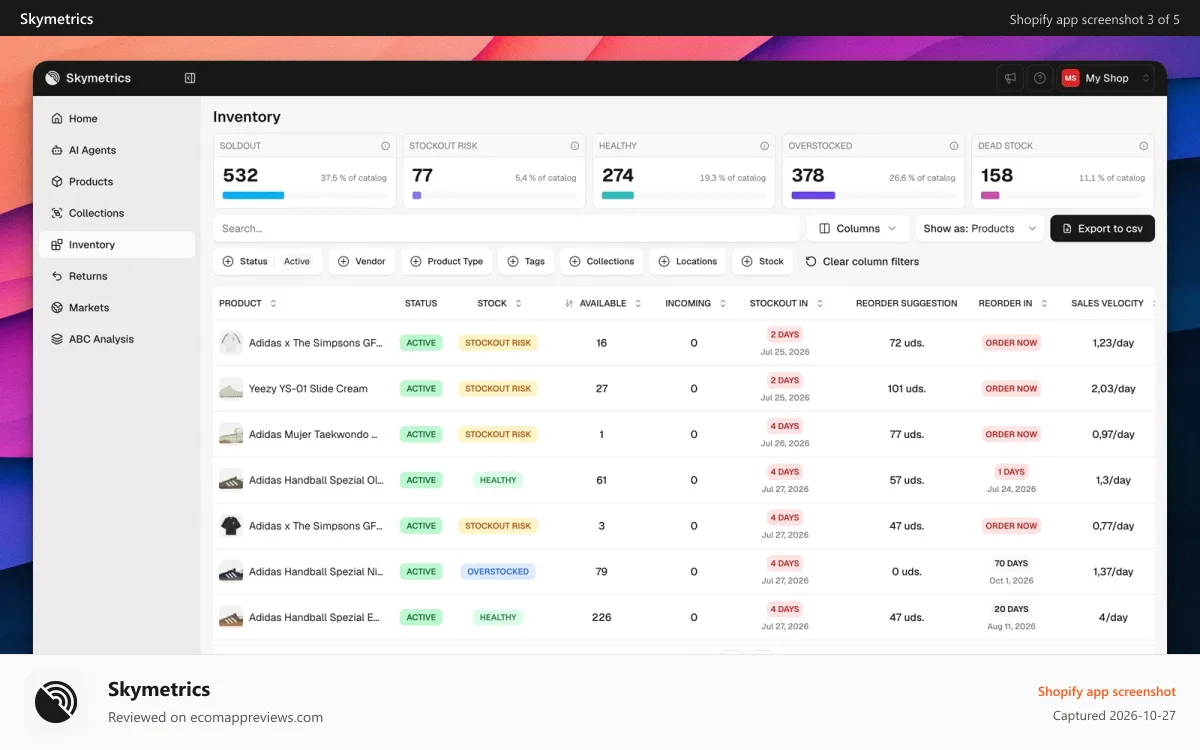Open AI Agents in the sidebar
The image size is (1200, 750).
pyautogui.click(x=117, y=150)
